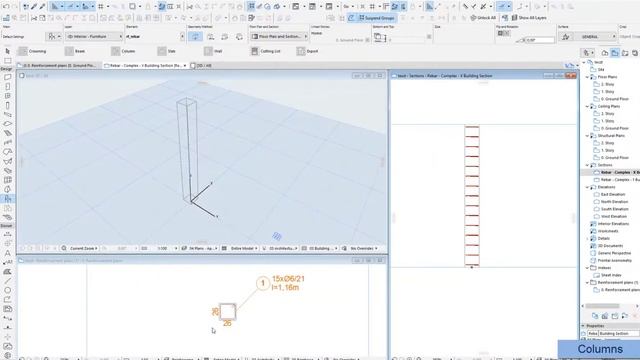
Task: Open the Default Settings dropdown
Action: pos(54,37)
